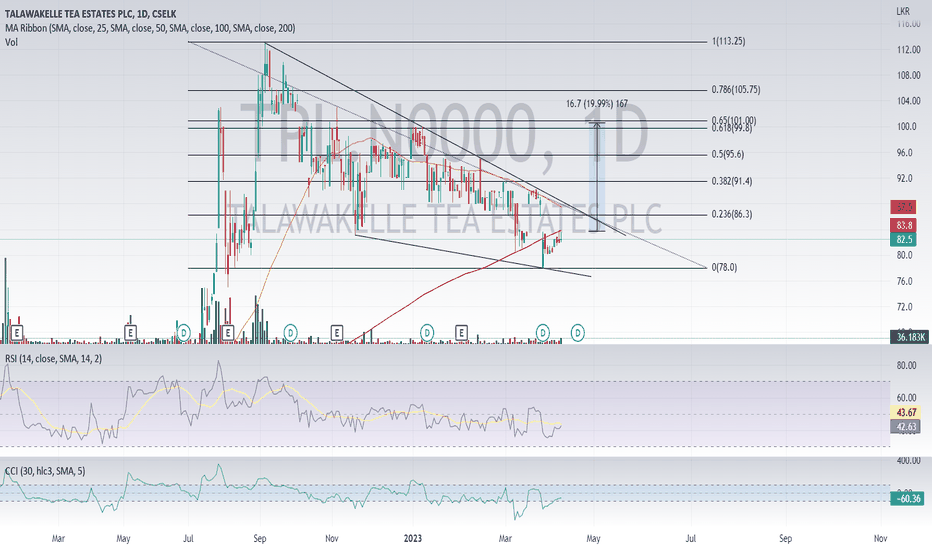
Task: Click the 0.236(86.3) Fibonacci level label
Action: [x=732, y=214]
